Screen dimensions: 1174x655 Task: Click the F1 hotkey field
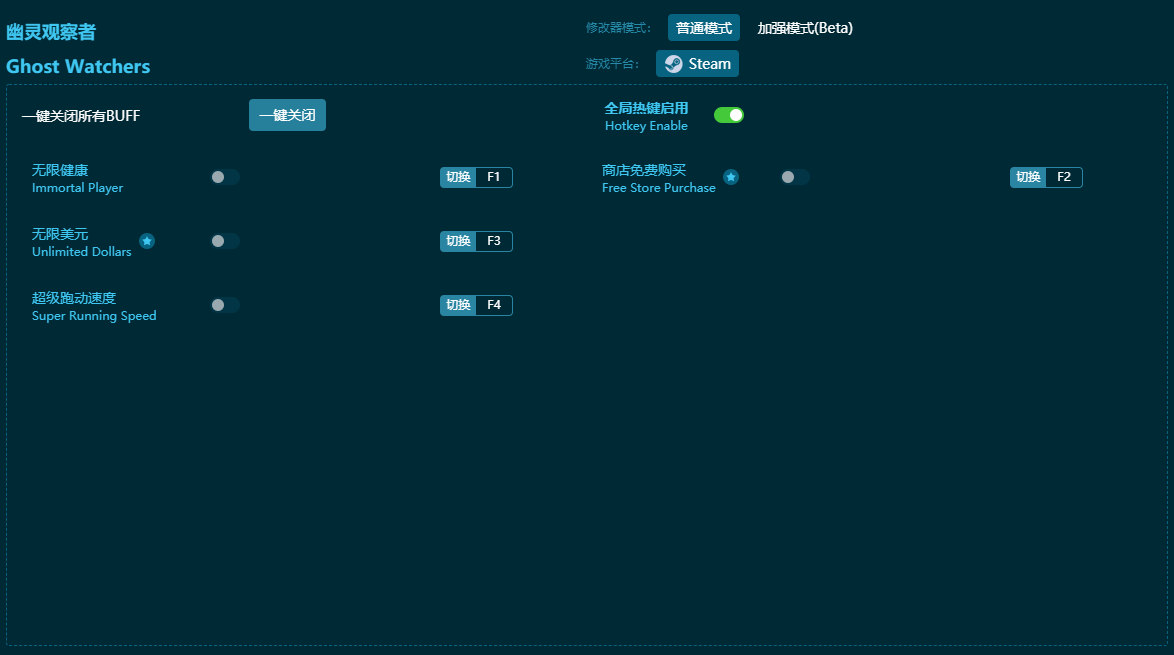[494, 177]
